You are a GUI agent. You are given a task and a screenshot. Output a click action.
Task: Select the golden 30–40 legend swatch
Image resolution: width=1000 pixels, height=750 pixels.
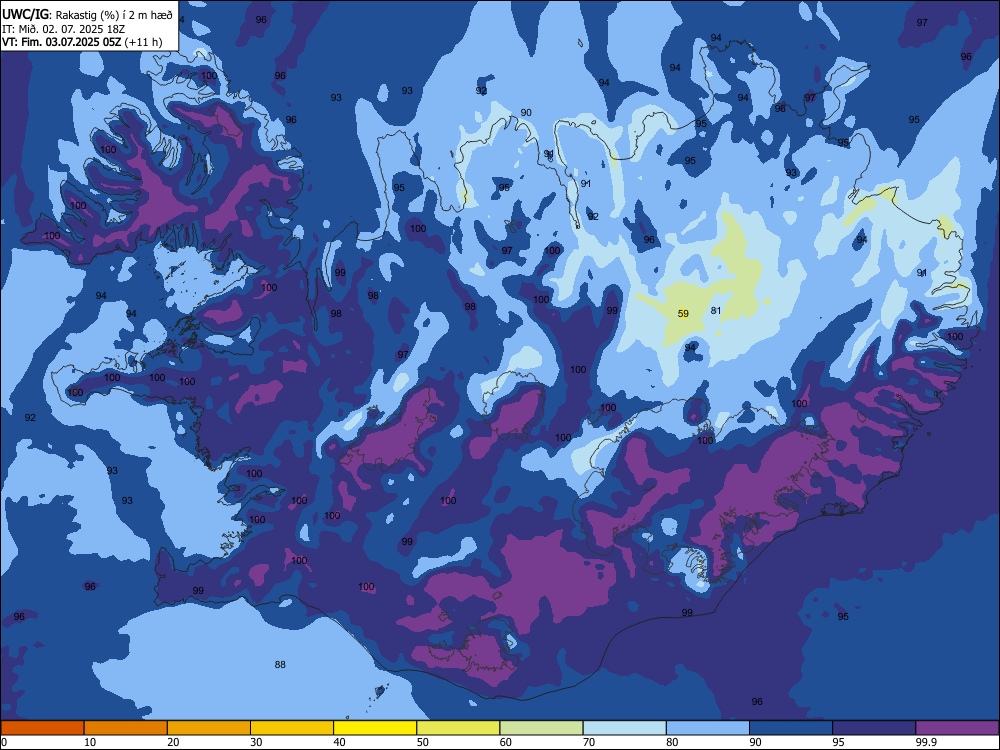292,728
